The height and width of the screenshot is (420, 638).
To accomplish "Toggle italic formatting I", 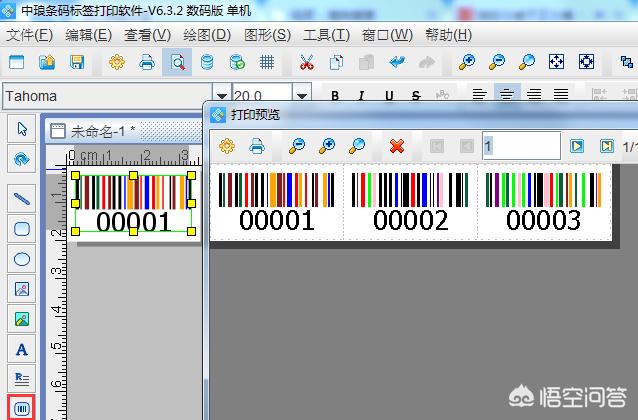I will tap(361, 96).
